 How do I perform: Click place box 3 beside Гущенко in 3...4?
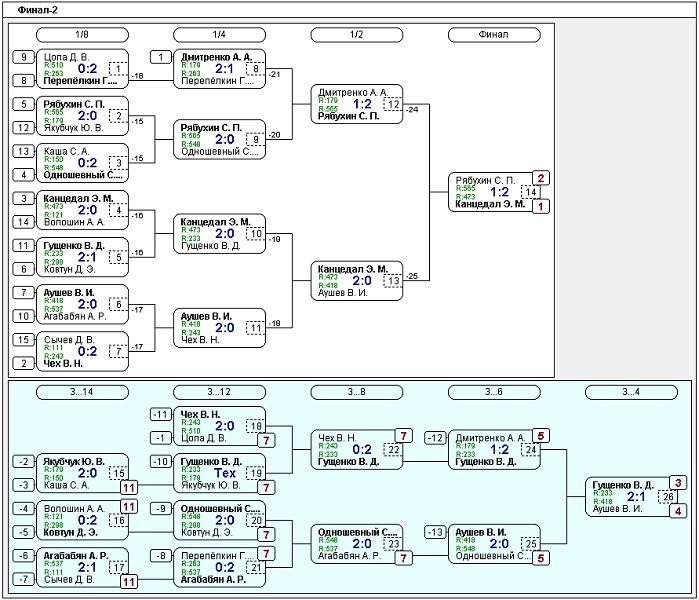point(678,483)
